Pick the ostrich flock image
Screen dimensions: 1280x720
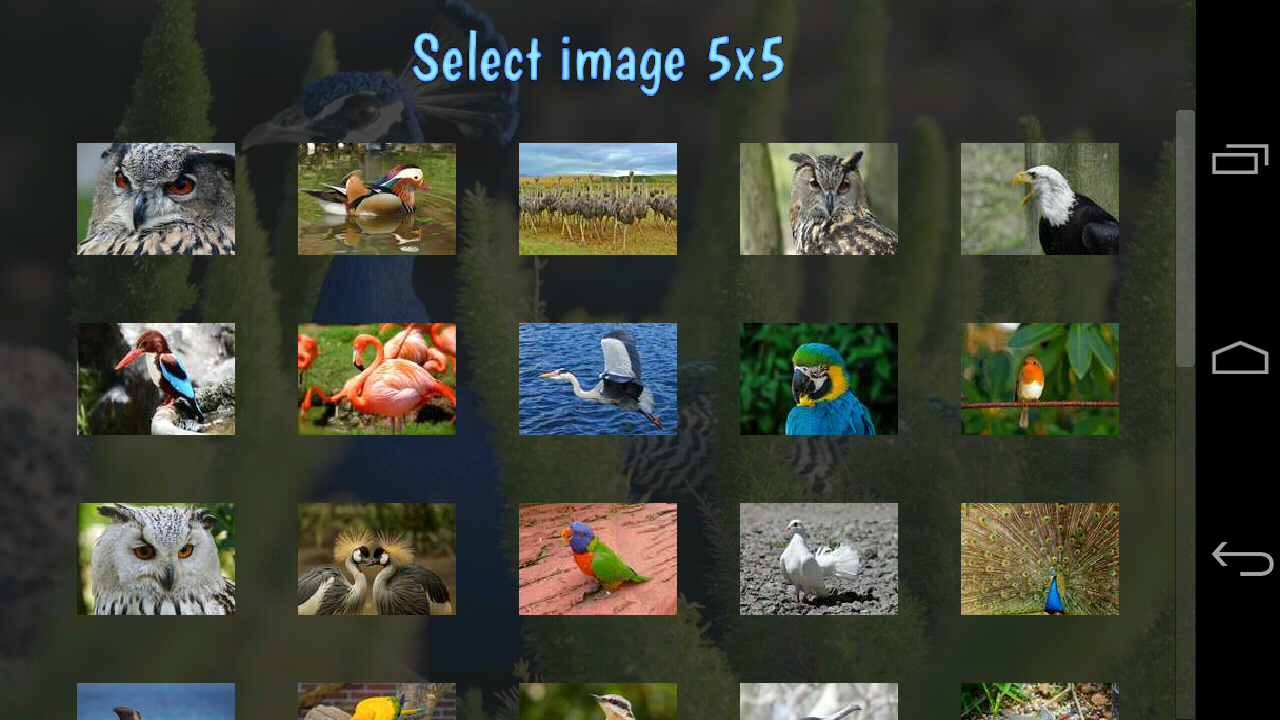(x=598, y=199)
